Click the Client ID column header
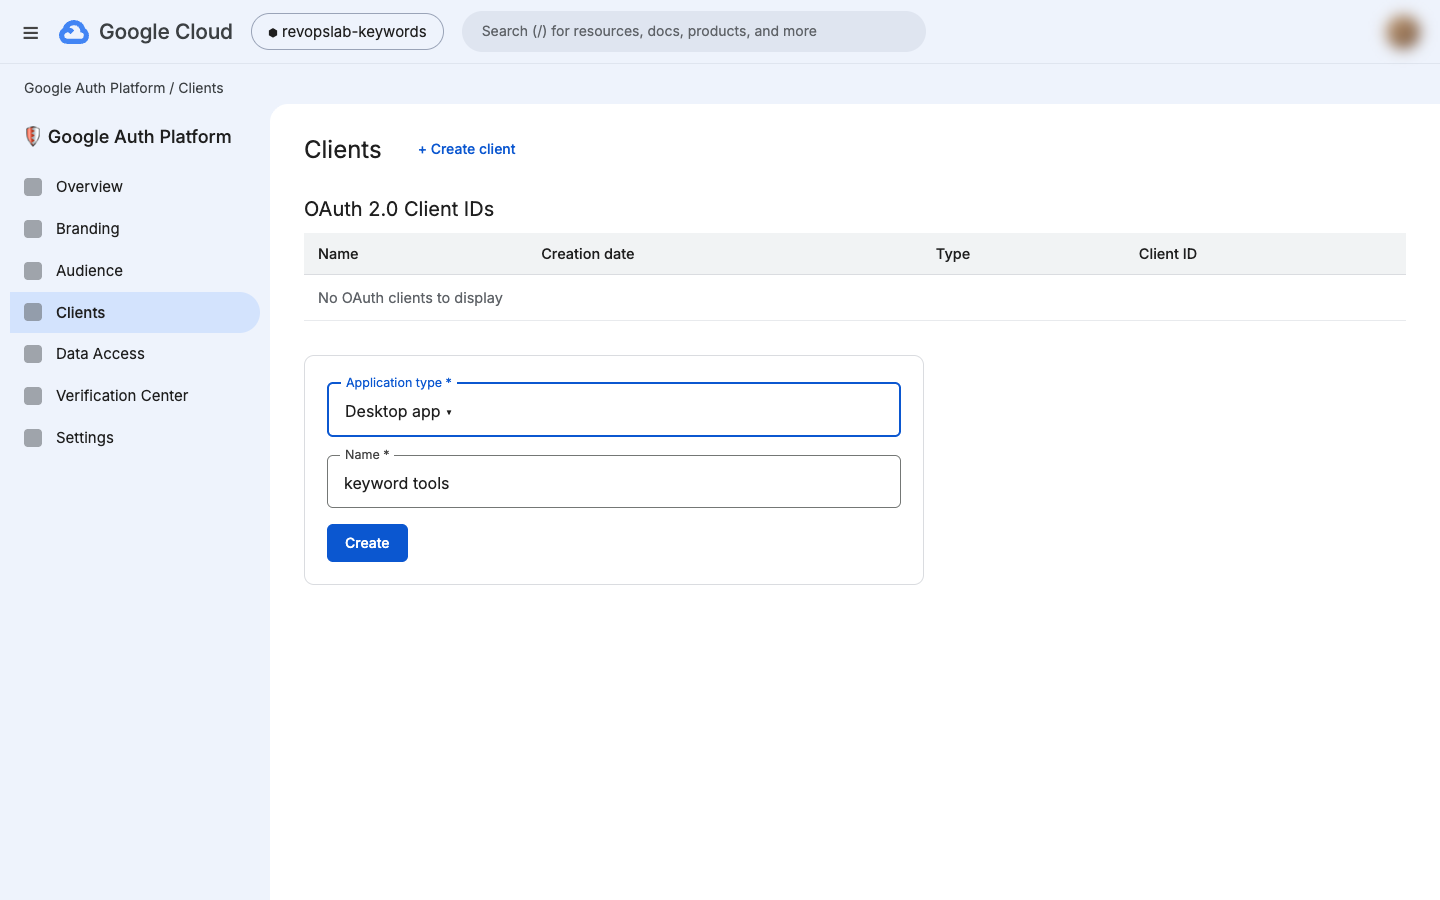This screenshot has height=900, width=1440. [1168, 254]
